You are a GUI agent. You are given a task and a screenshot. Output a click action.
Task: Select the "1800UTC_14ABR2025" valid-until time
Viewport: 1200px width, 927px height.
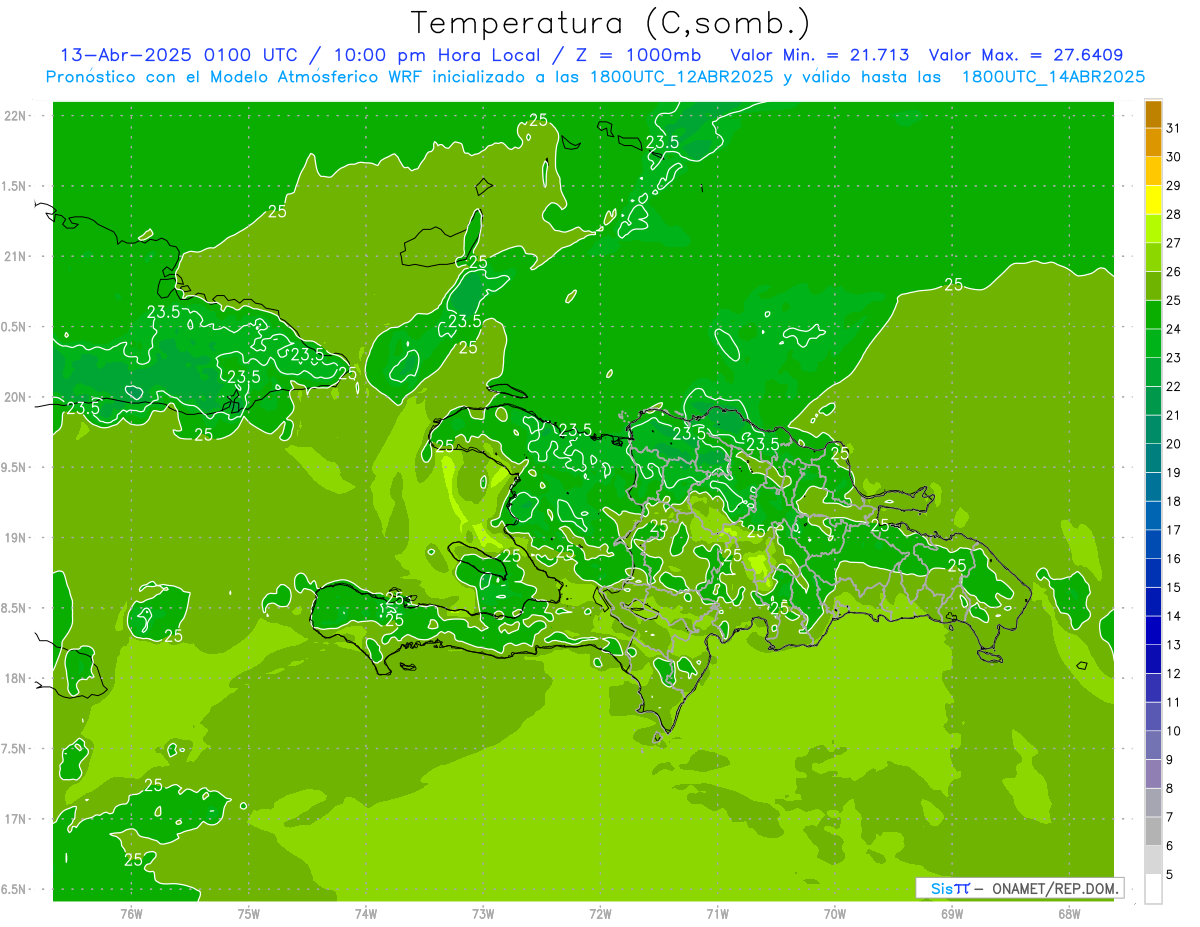(x=1052, y=77)
